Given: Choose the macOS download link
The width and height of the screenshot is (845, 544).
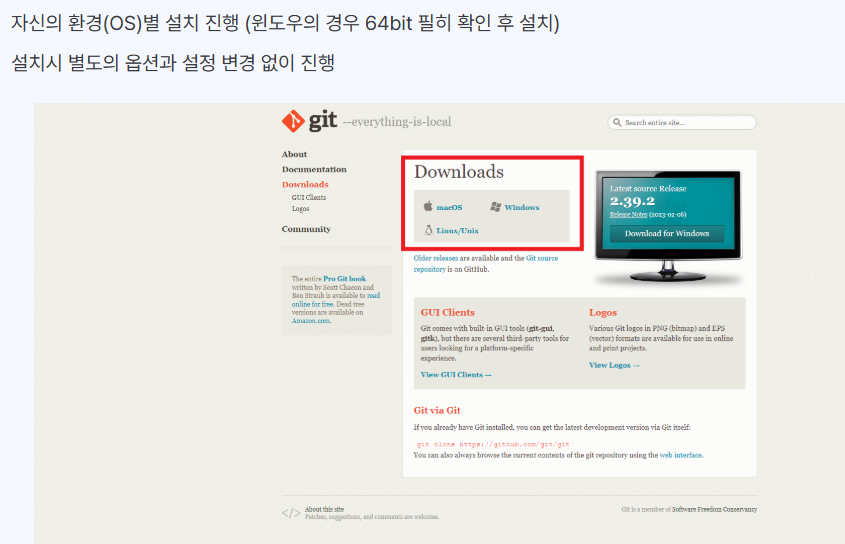Looking at the screenshot, I should 449,207.
